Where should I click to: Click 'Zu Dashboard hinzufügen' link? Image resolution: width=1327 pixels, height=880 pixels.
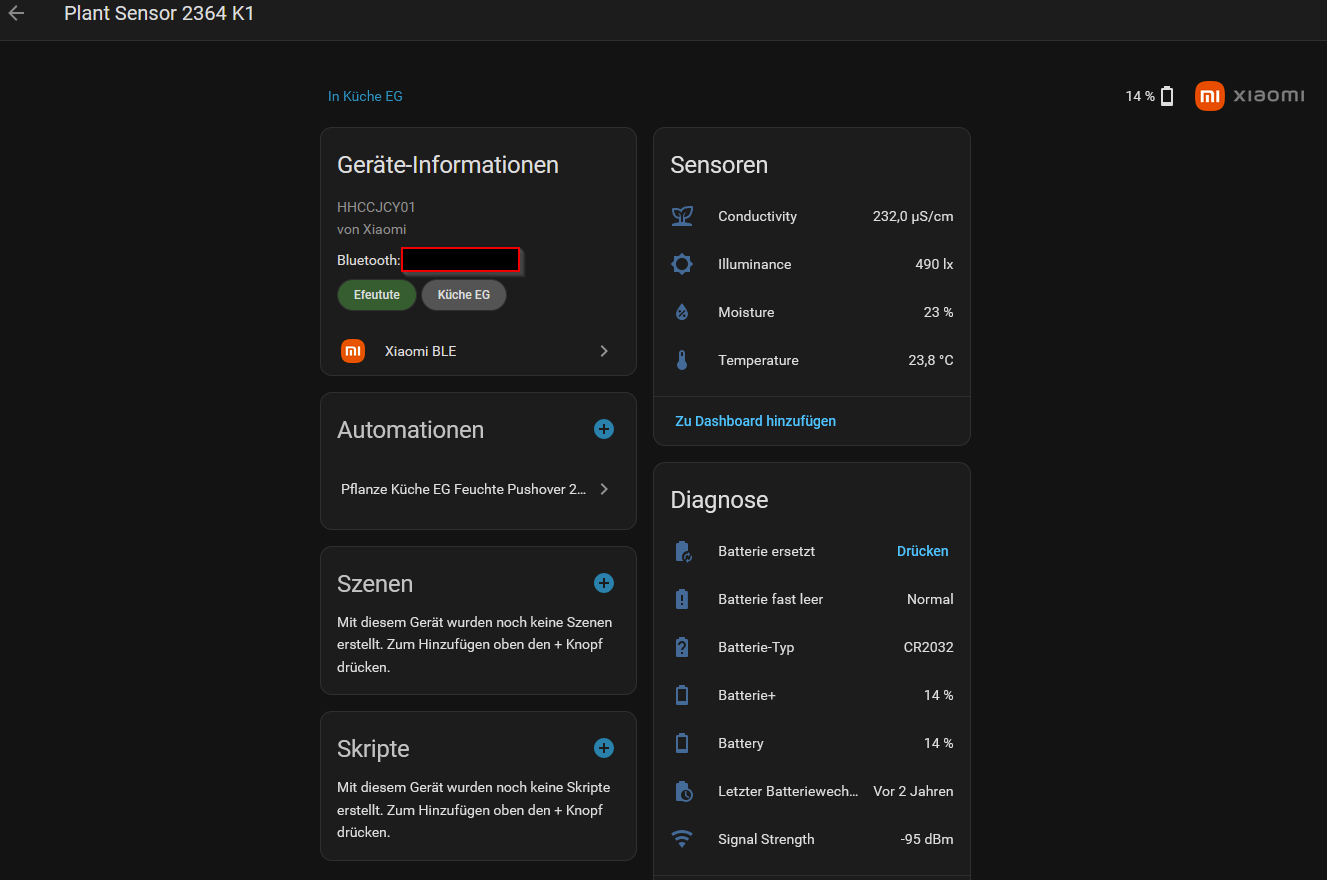756,421
